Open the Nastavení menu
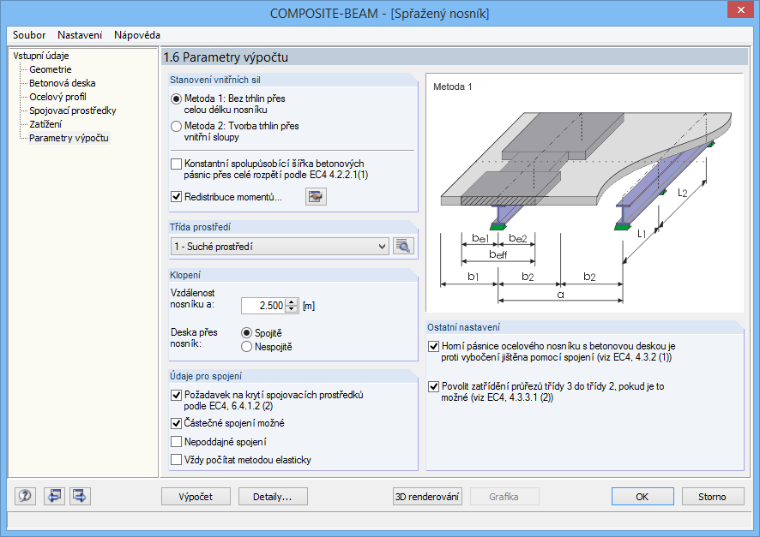 tap(79, 35)
